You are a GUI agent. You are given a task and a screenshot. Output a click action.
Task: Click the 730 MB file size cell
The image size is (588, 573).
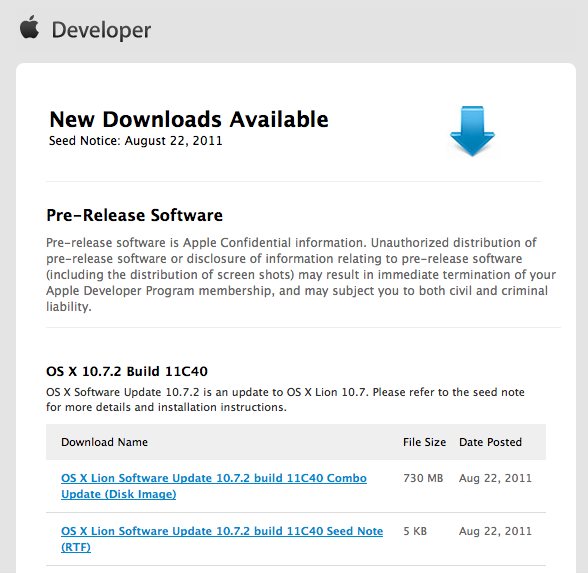(x=423, y=478)
